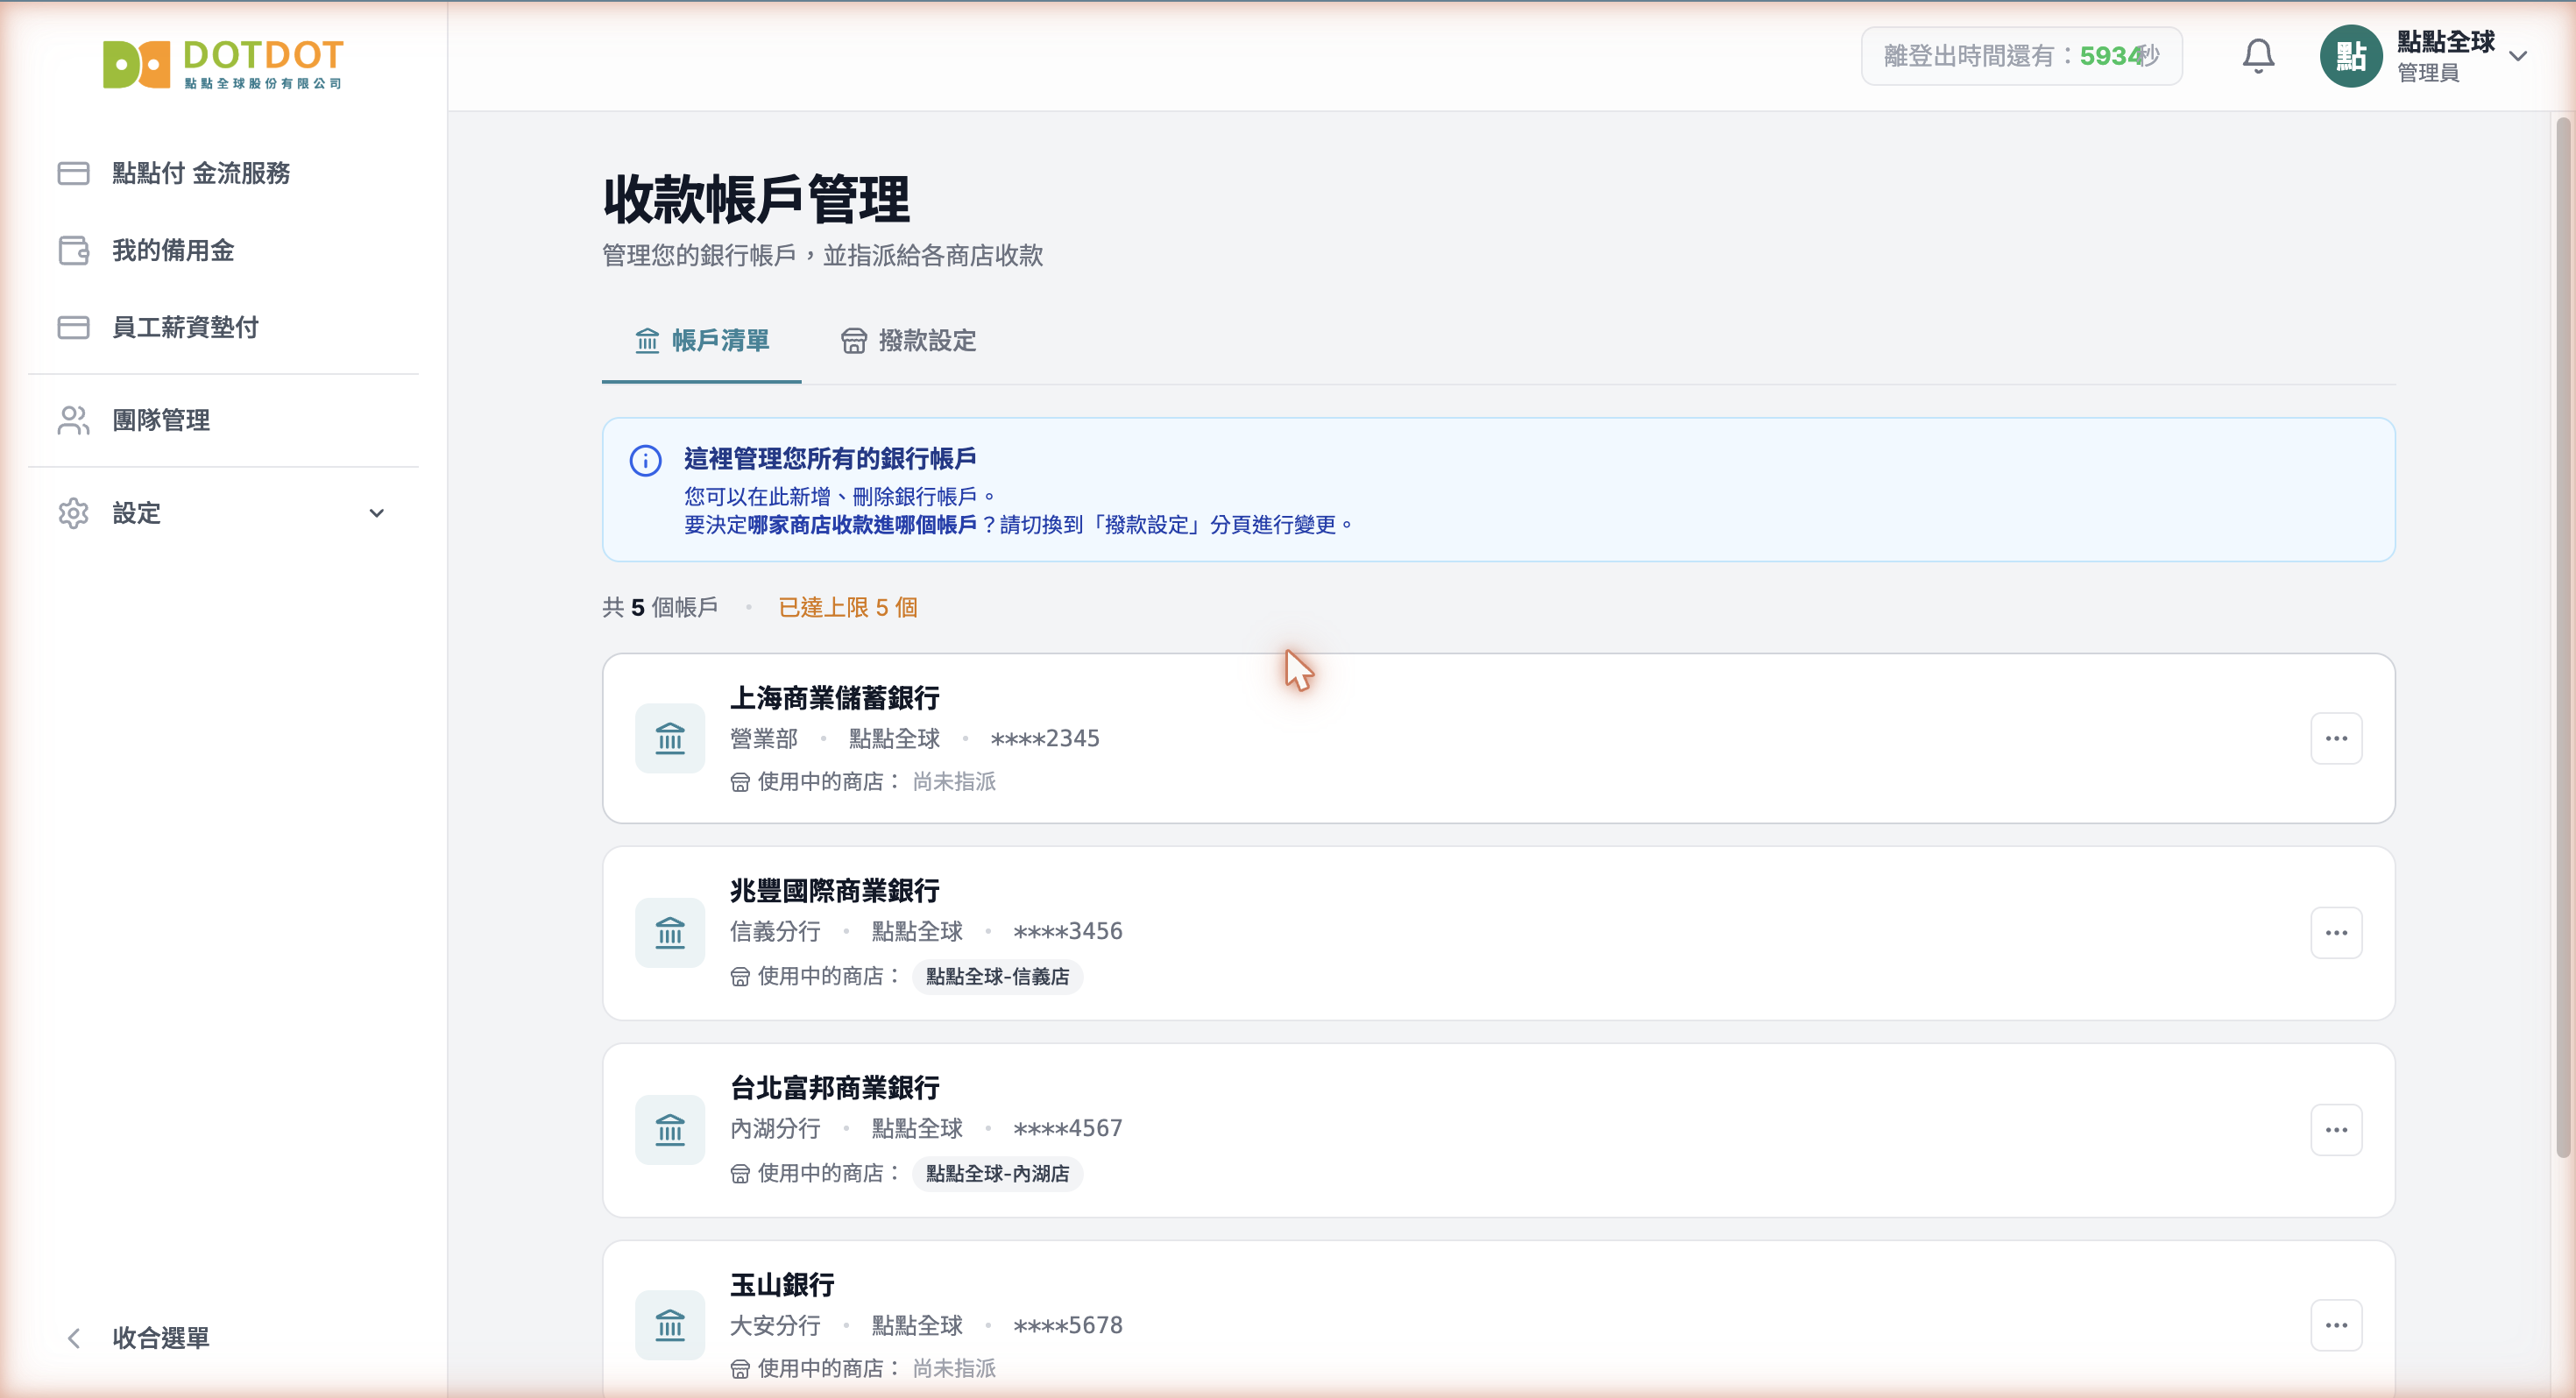Viewport: 2576px width, 1398px height.
Task: Open 設定 in sidebar
Action: pos(224,513)
